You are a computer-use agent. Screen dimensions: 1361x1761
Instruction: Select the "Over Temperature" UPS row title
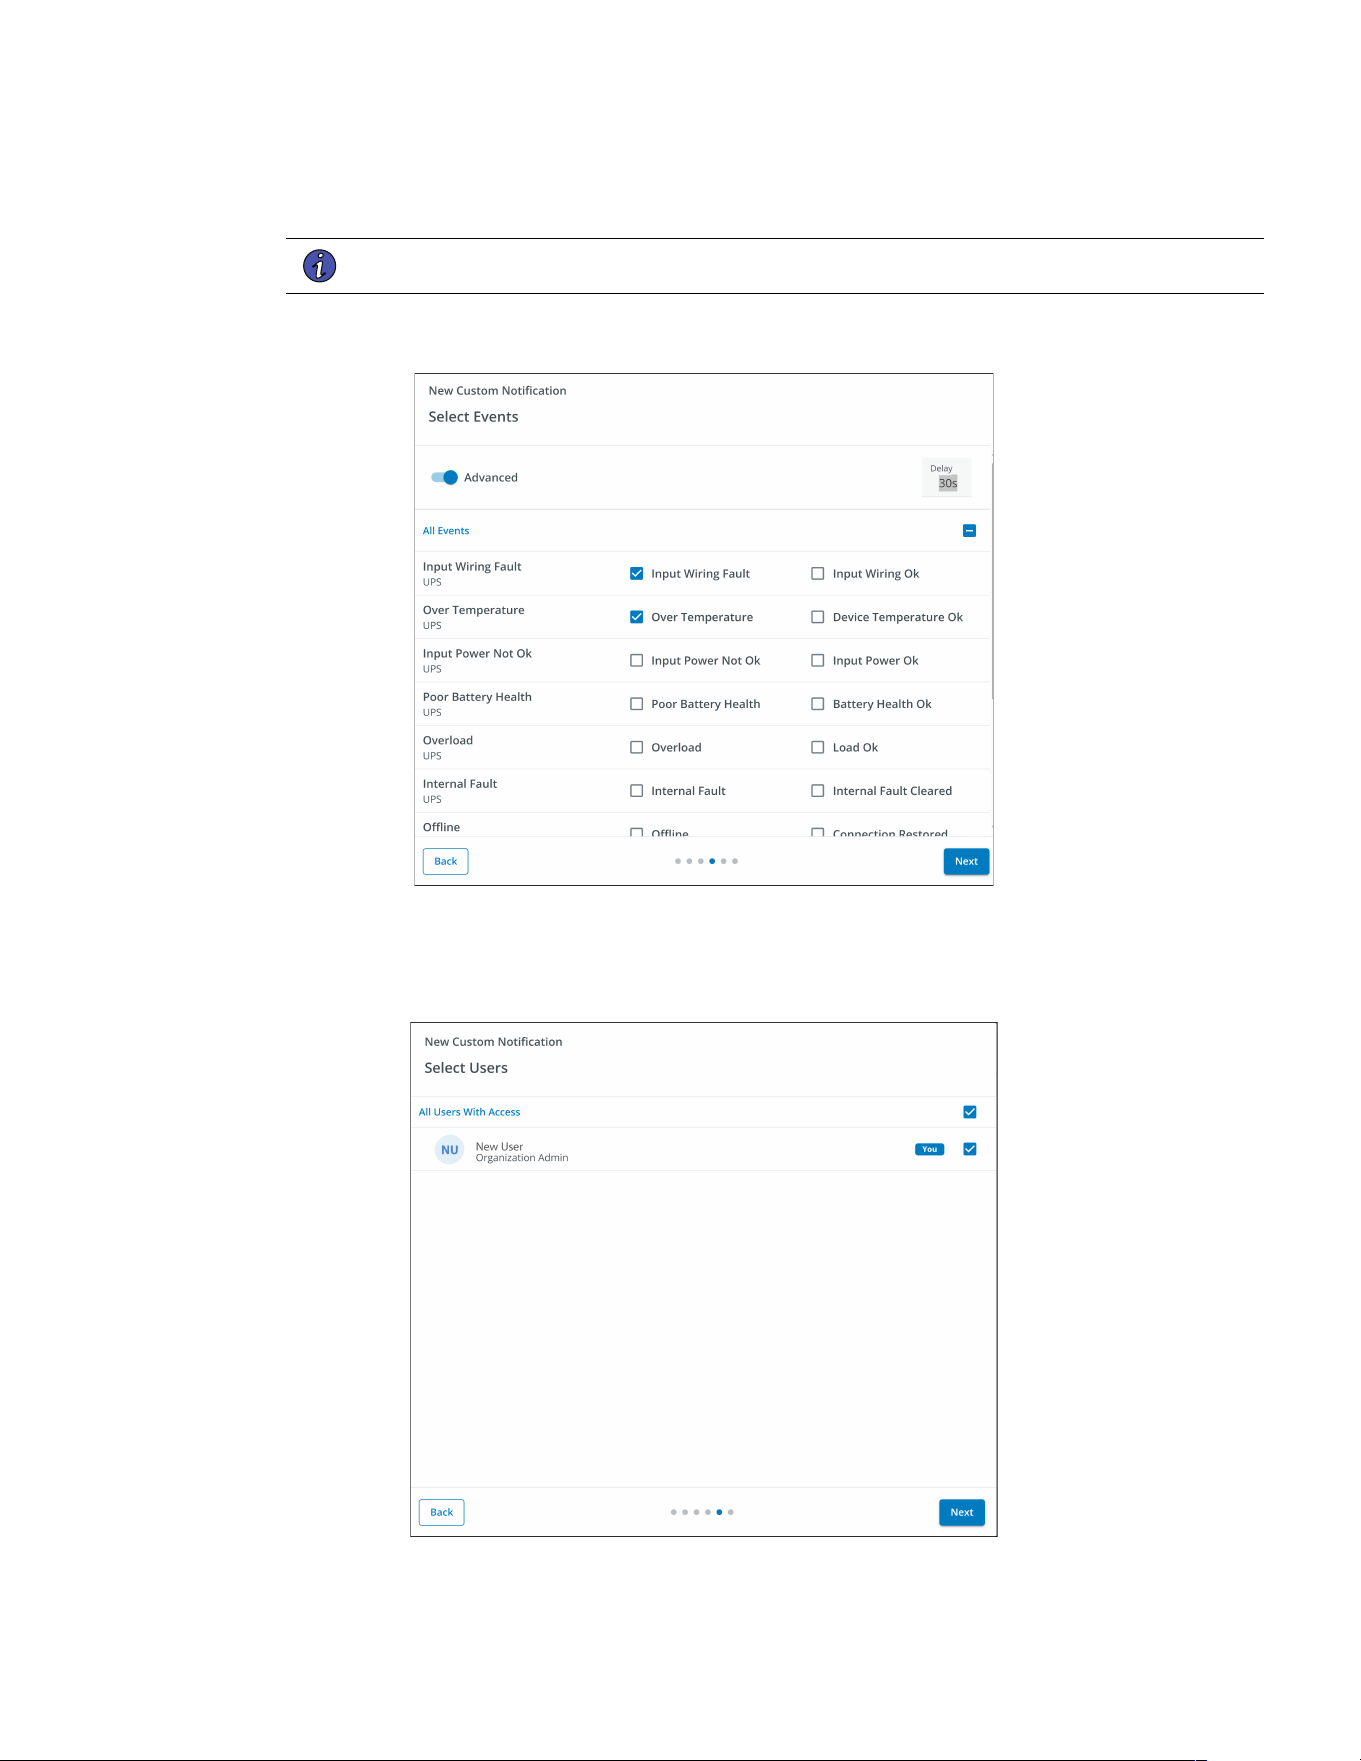tap(473, 610)
